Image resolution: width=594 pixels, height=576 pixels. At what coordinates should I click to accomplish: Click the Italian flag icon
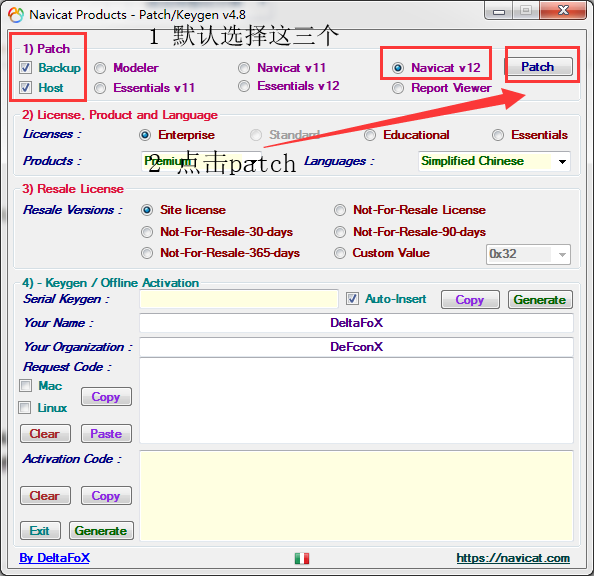(x=302, y=558)
